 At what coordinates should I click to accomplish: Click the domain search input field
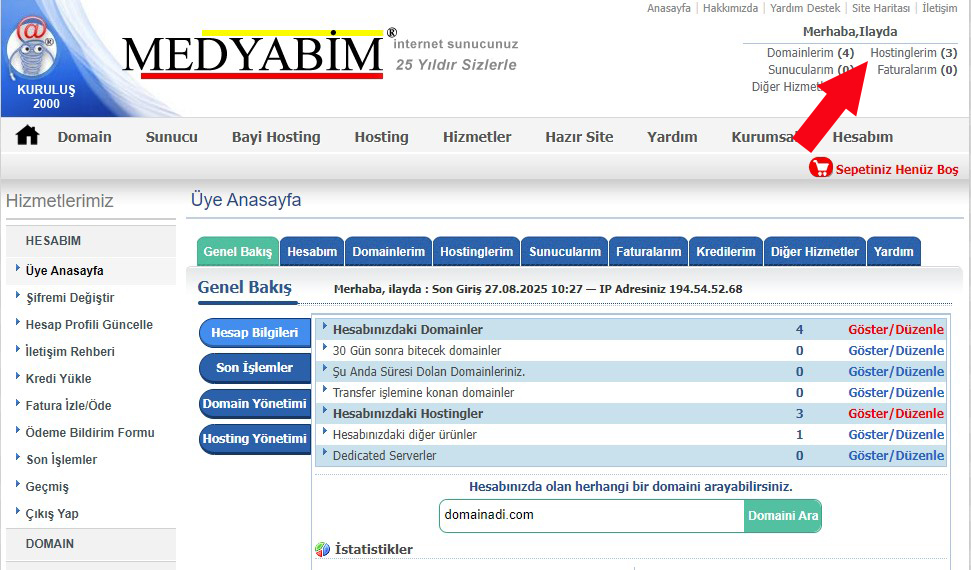(591, 516)
